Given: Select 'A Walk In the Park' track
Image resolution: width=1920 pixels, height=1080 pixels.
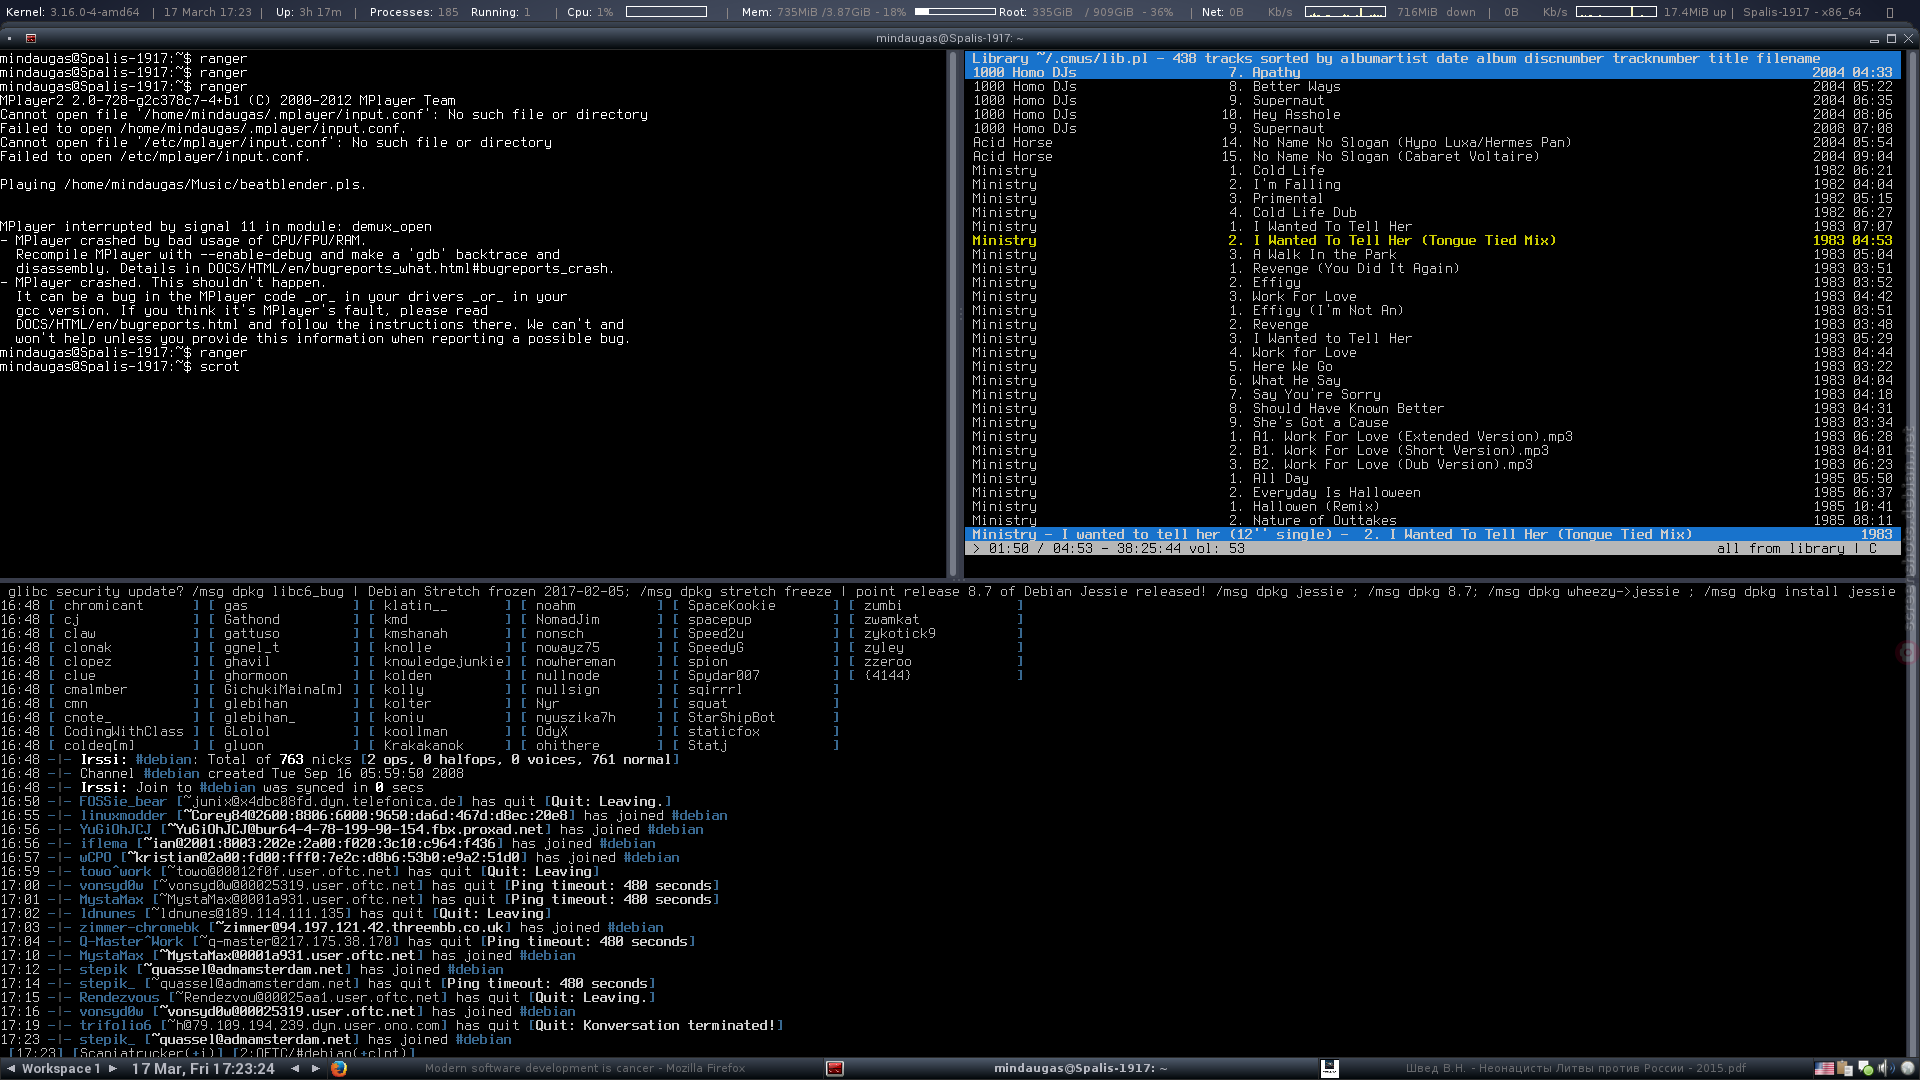Looking at the screenshot, I should coord(1432,255).
